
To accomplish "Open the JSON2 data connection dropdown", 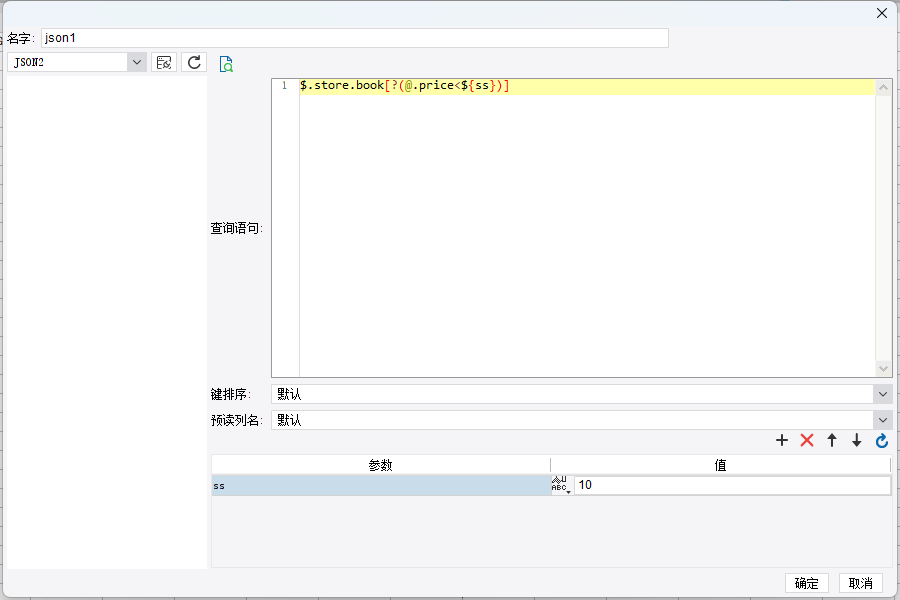I will click(x=137, y=62).
